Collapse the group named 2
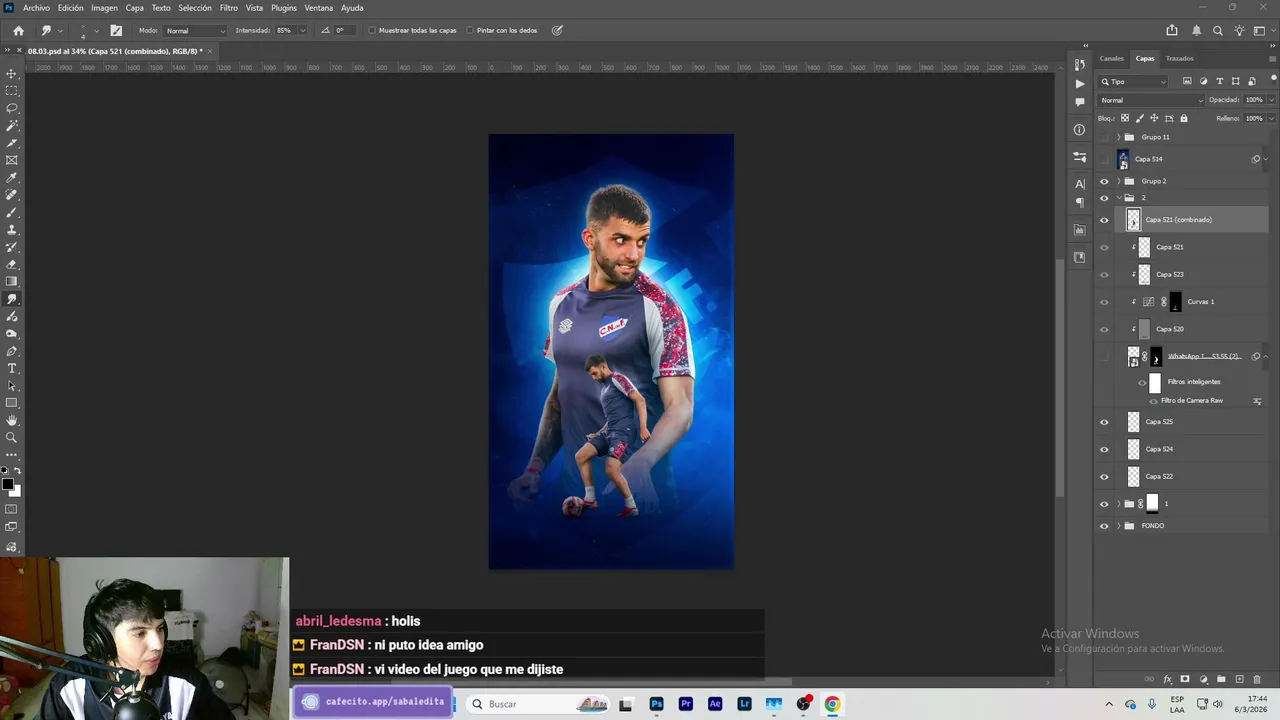Screen dimensions: 1280x720 [x=1118, y=198]
